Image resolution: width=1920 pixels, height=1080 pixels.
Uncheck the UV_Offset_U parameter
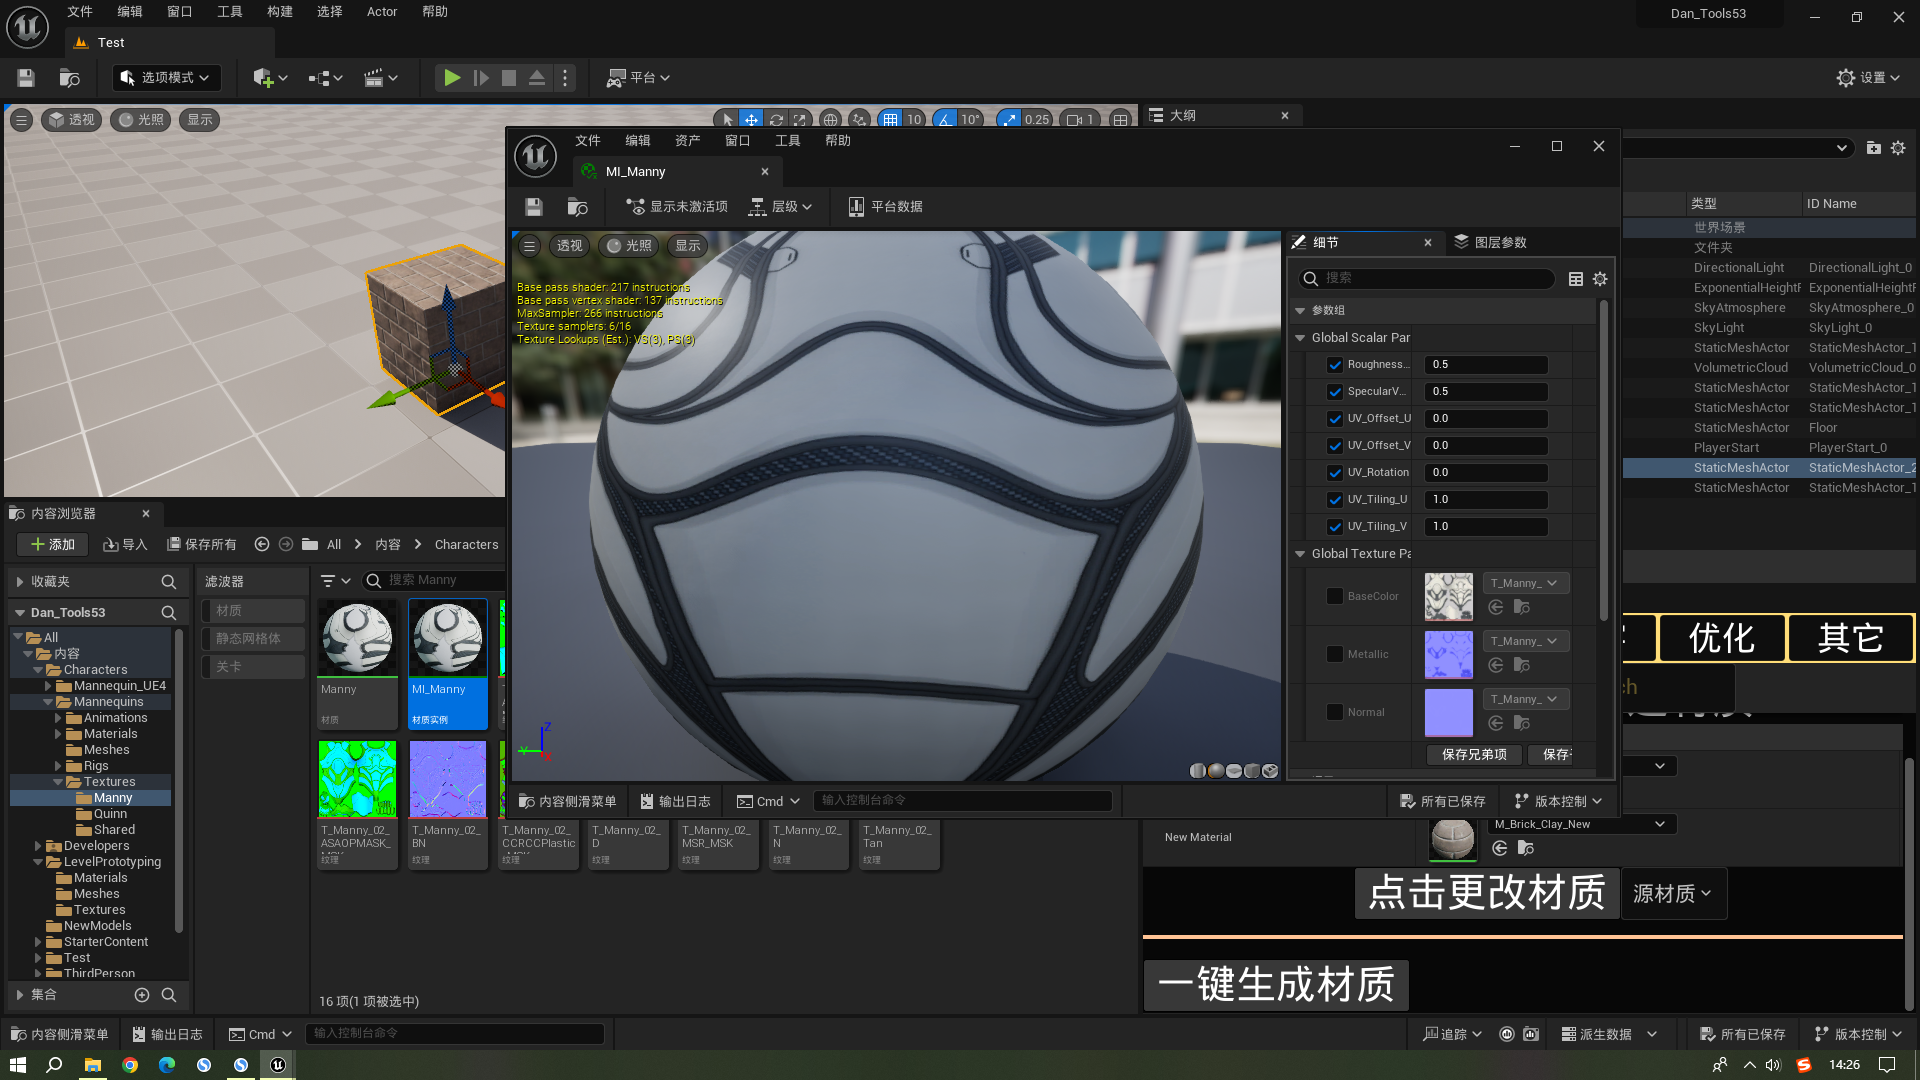(1335, 419)
